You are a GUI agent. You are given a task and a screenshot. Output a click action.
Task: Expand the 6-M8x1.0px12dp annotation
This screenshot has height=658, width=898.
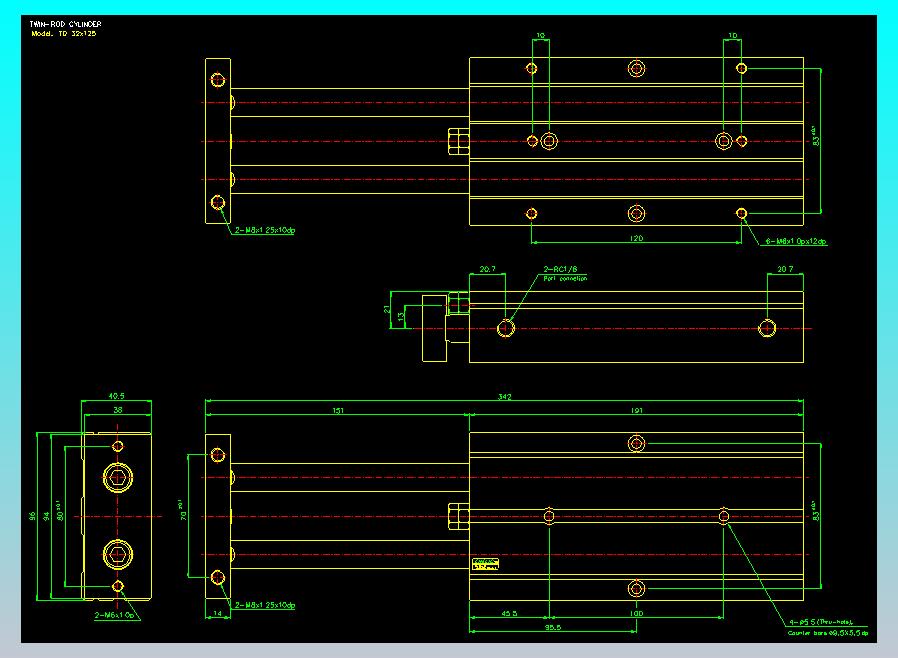[795, 240]
